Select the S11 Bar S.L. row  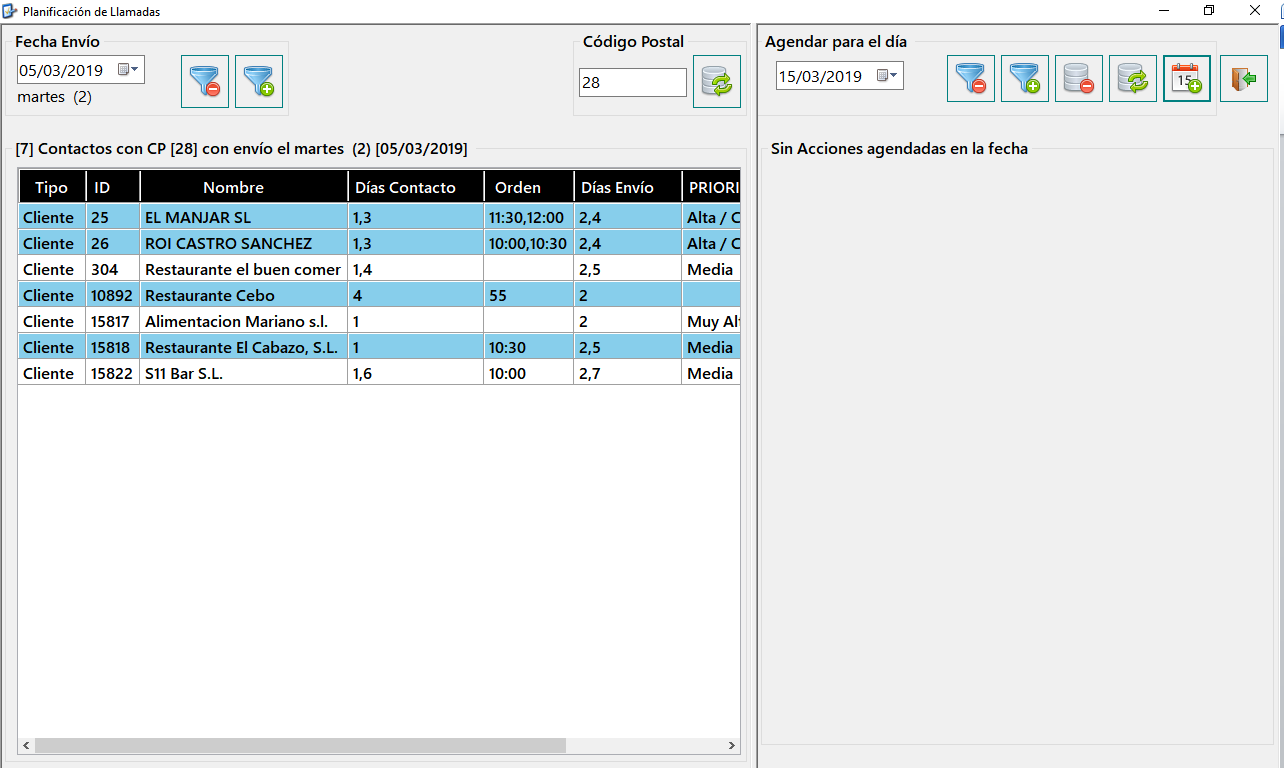click(x=380, y=373)
